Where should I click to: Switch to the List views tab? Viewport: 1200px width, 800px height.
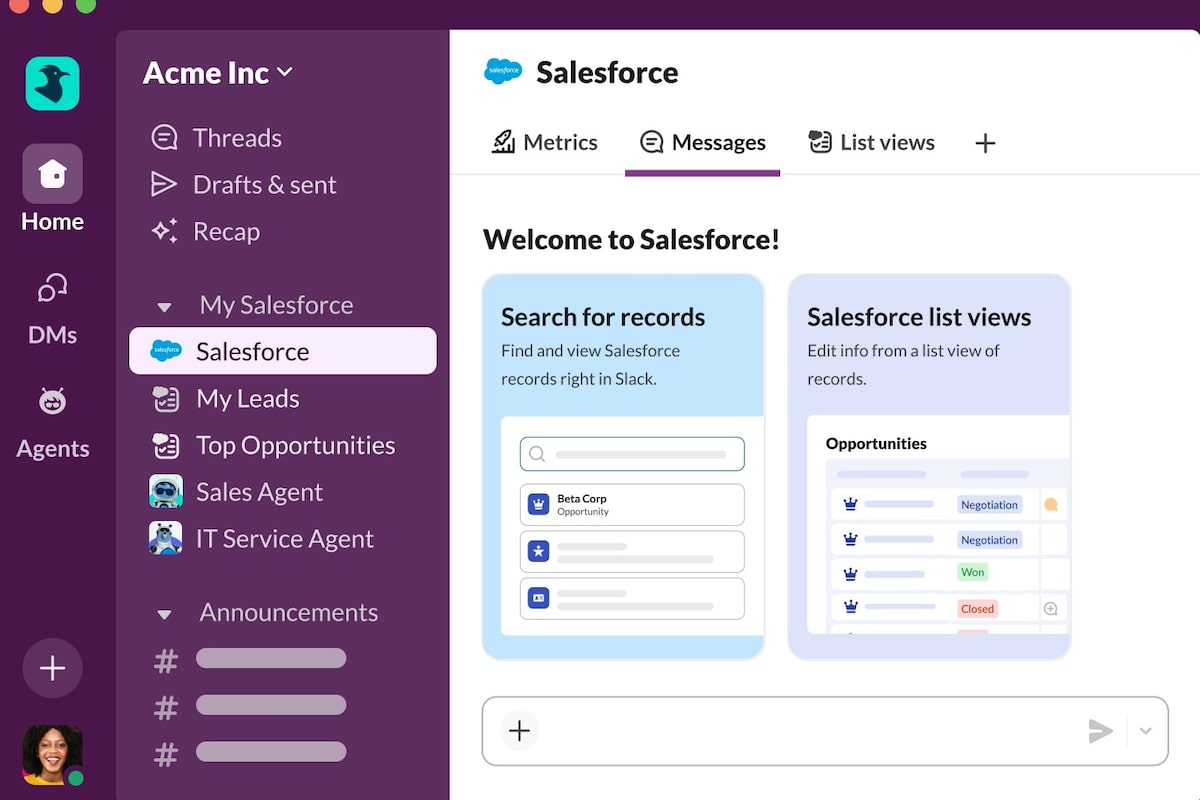click(x=871, y=143)
